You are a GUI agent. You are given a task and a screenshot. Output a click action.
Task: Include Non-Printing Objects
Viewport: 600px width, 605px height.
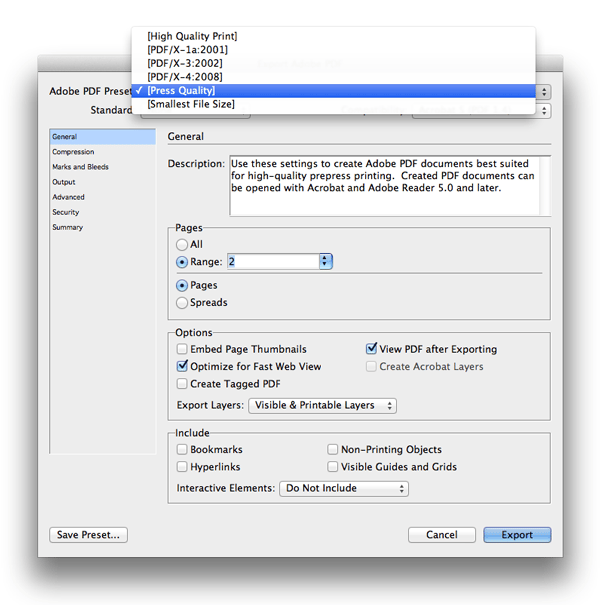coord(332,450)
